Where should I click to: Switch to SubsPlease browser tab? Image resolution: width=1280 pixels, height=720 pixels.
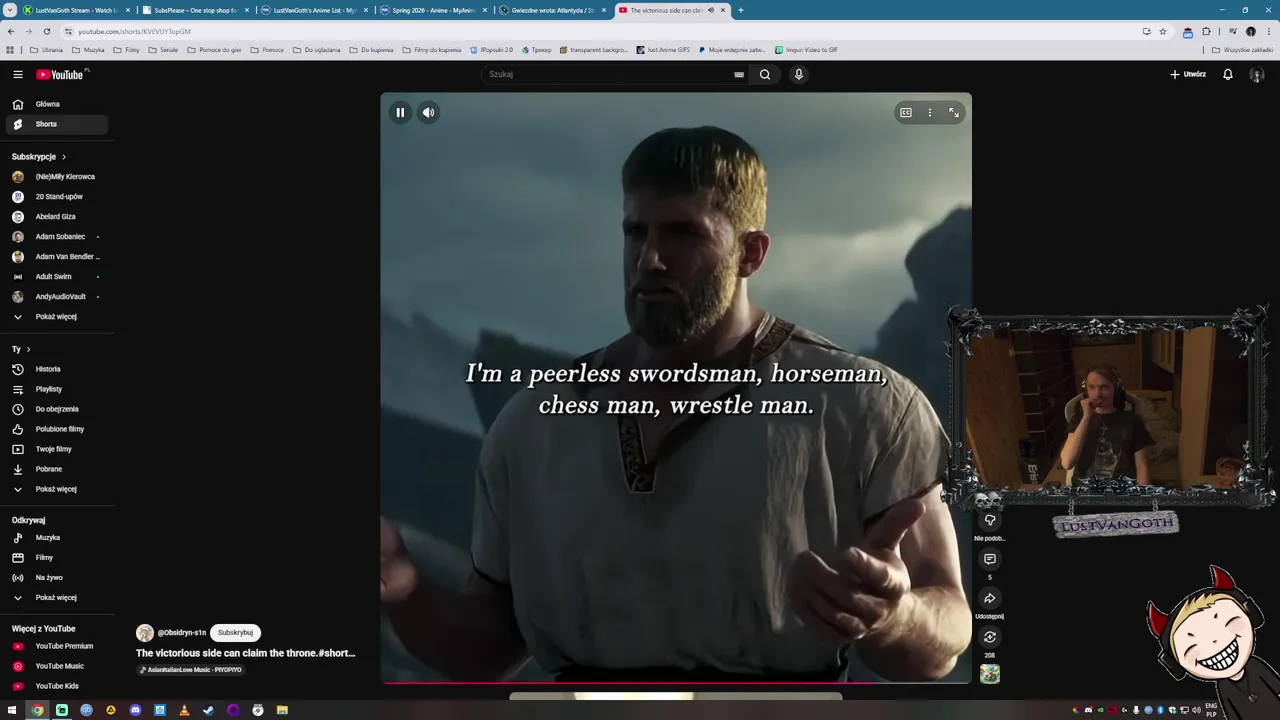click(194, 10)
